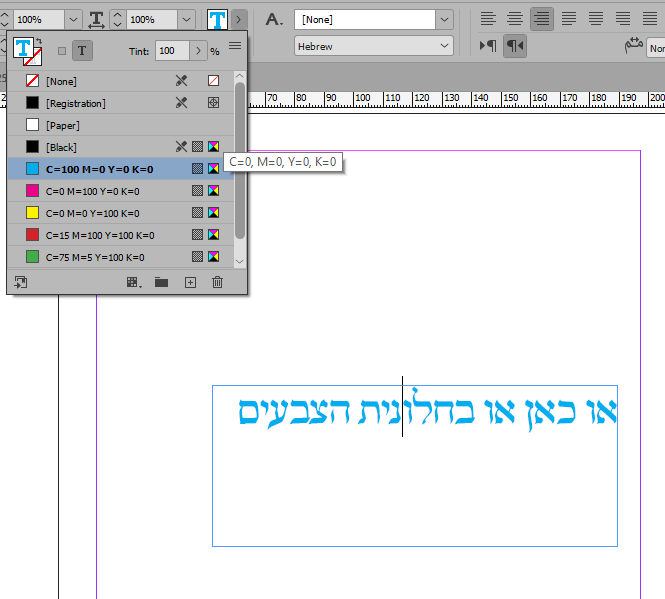The width and height of the screenshot is (665, 599).
Task: Click the active Align Right button
Action: pyautogui.click(x=542, y=19)
